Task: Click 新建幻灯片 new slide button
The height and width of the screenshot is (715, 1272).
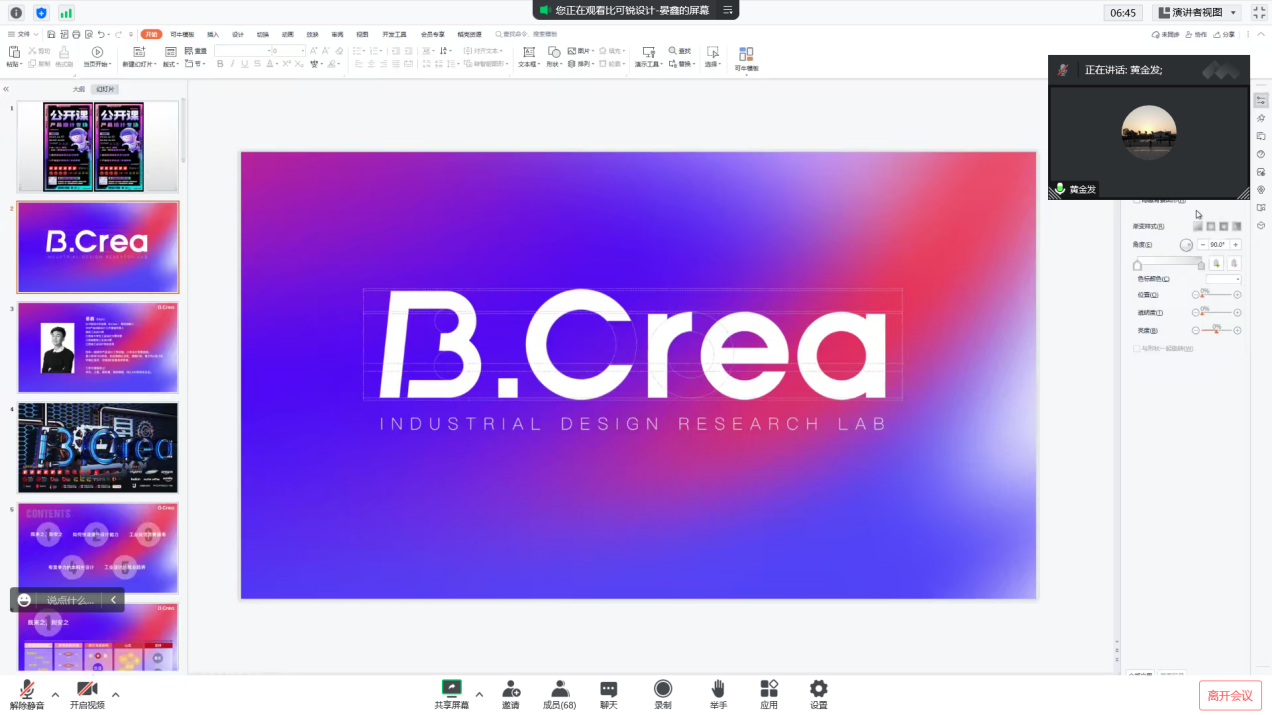Action: tap(138, 56)
